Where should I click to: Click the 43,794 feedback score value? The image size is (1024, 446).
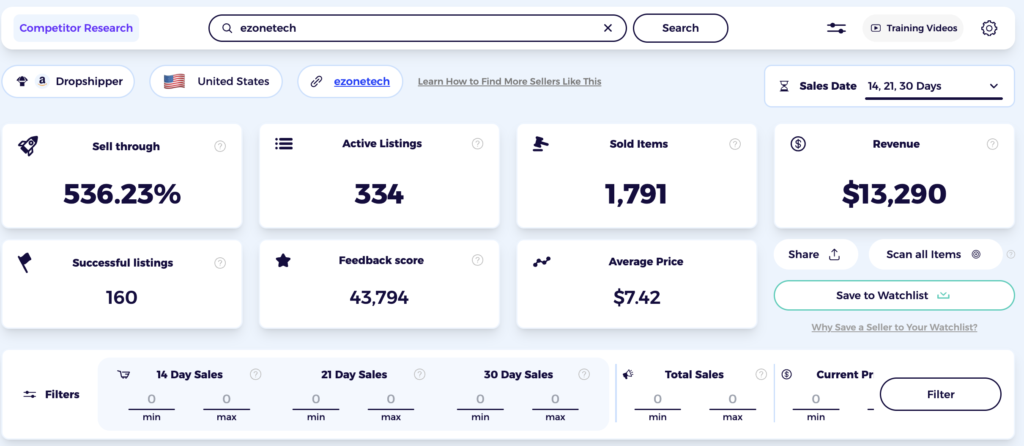tap(379, 298)
